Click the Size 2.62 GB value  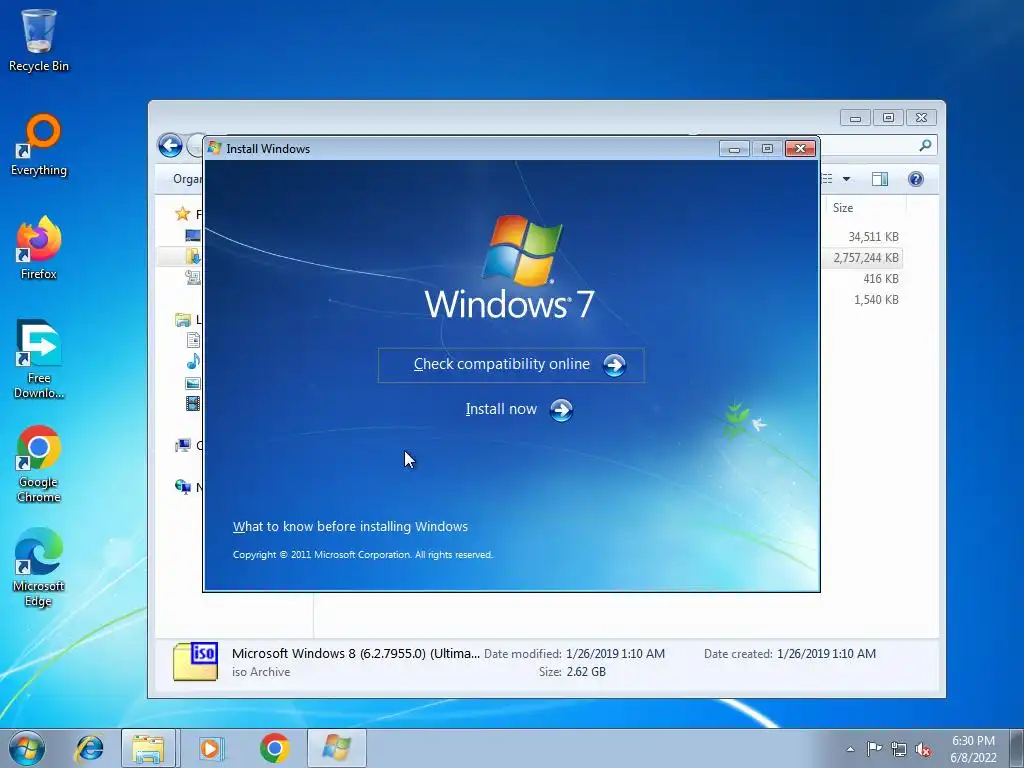point(586,671)
